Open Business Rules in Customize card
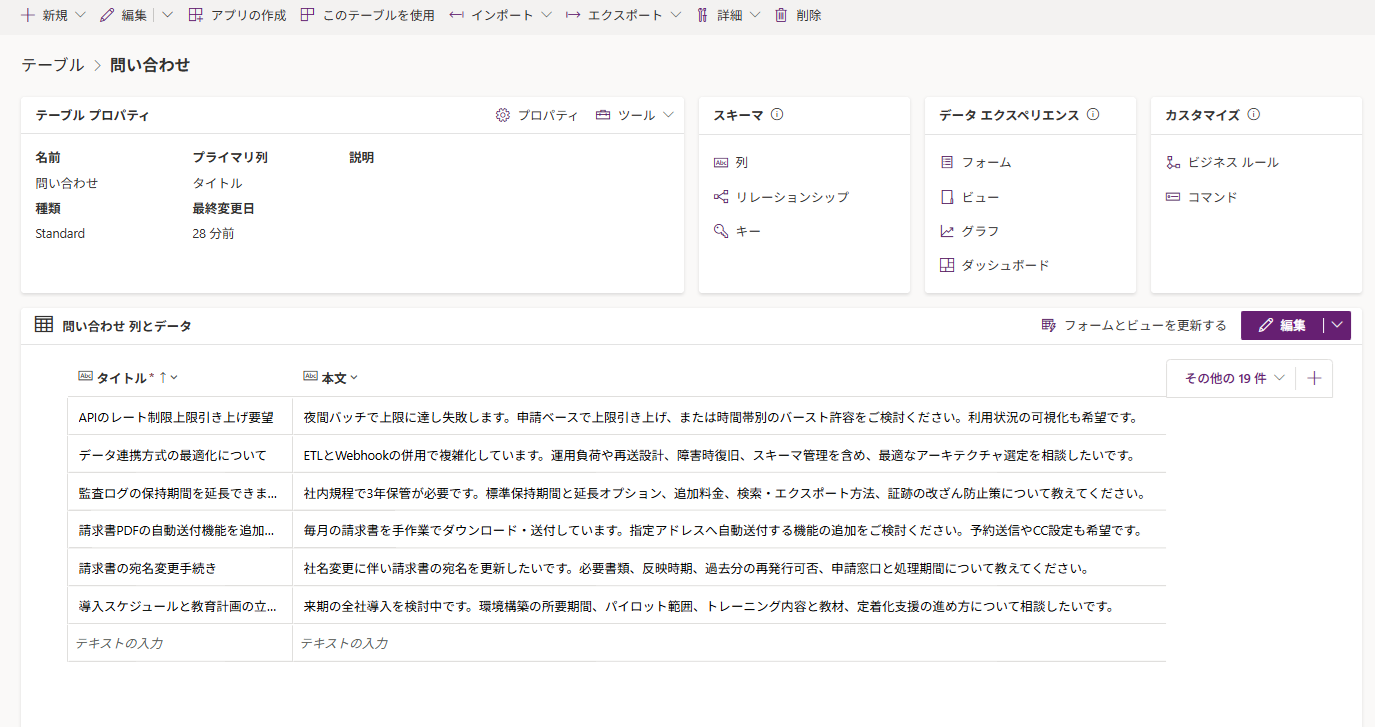Image resolution: width=1375 pixels, height=727 pixels. coord(1232,162)
